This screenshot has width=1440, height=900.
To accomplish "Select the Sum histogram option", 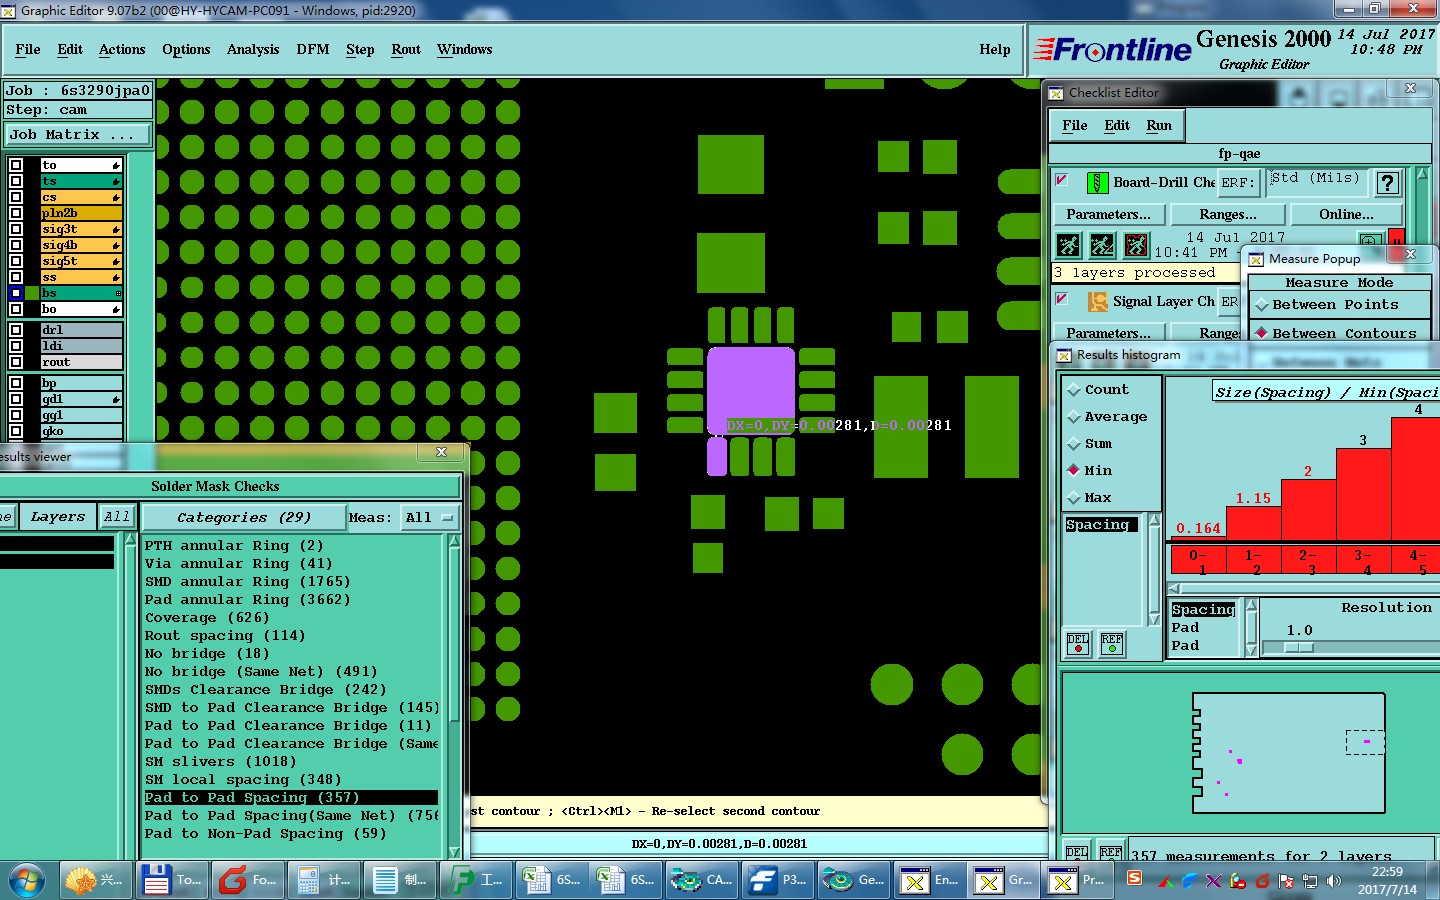I will click(1090, 444).
